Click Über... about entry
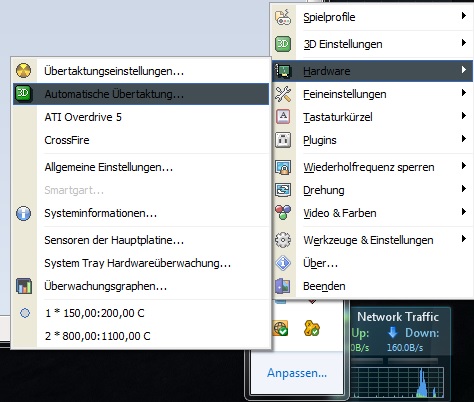Screen dimensions: 474x402 coord(372,263)
